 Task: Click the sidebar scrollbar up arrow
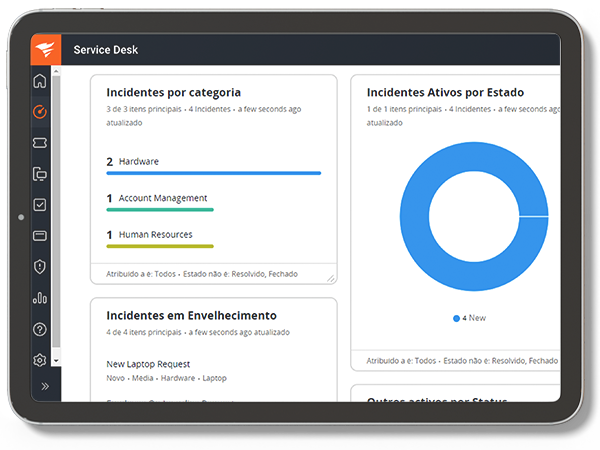[56, 71]
